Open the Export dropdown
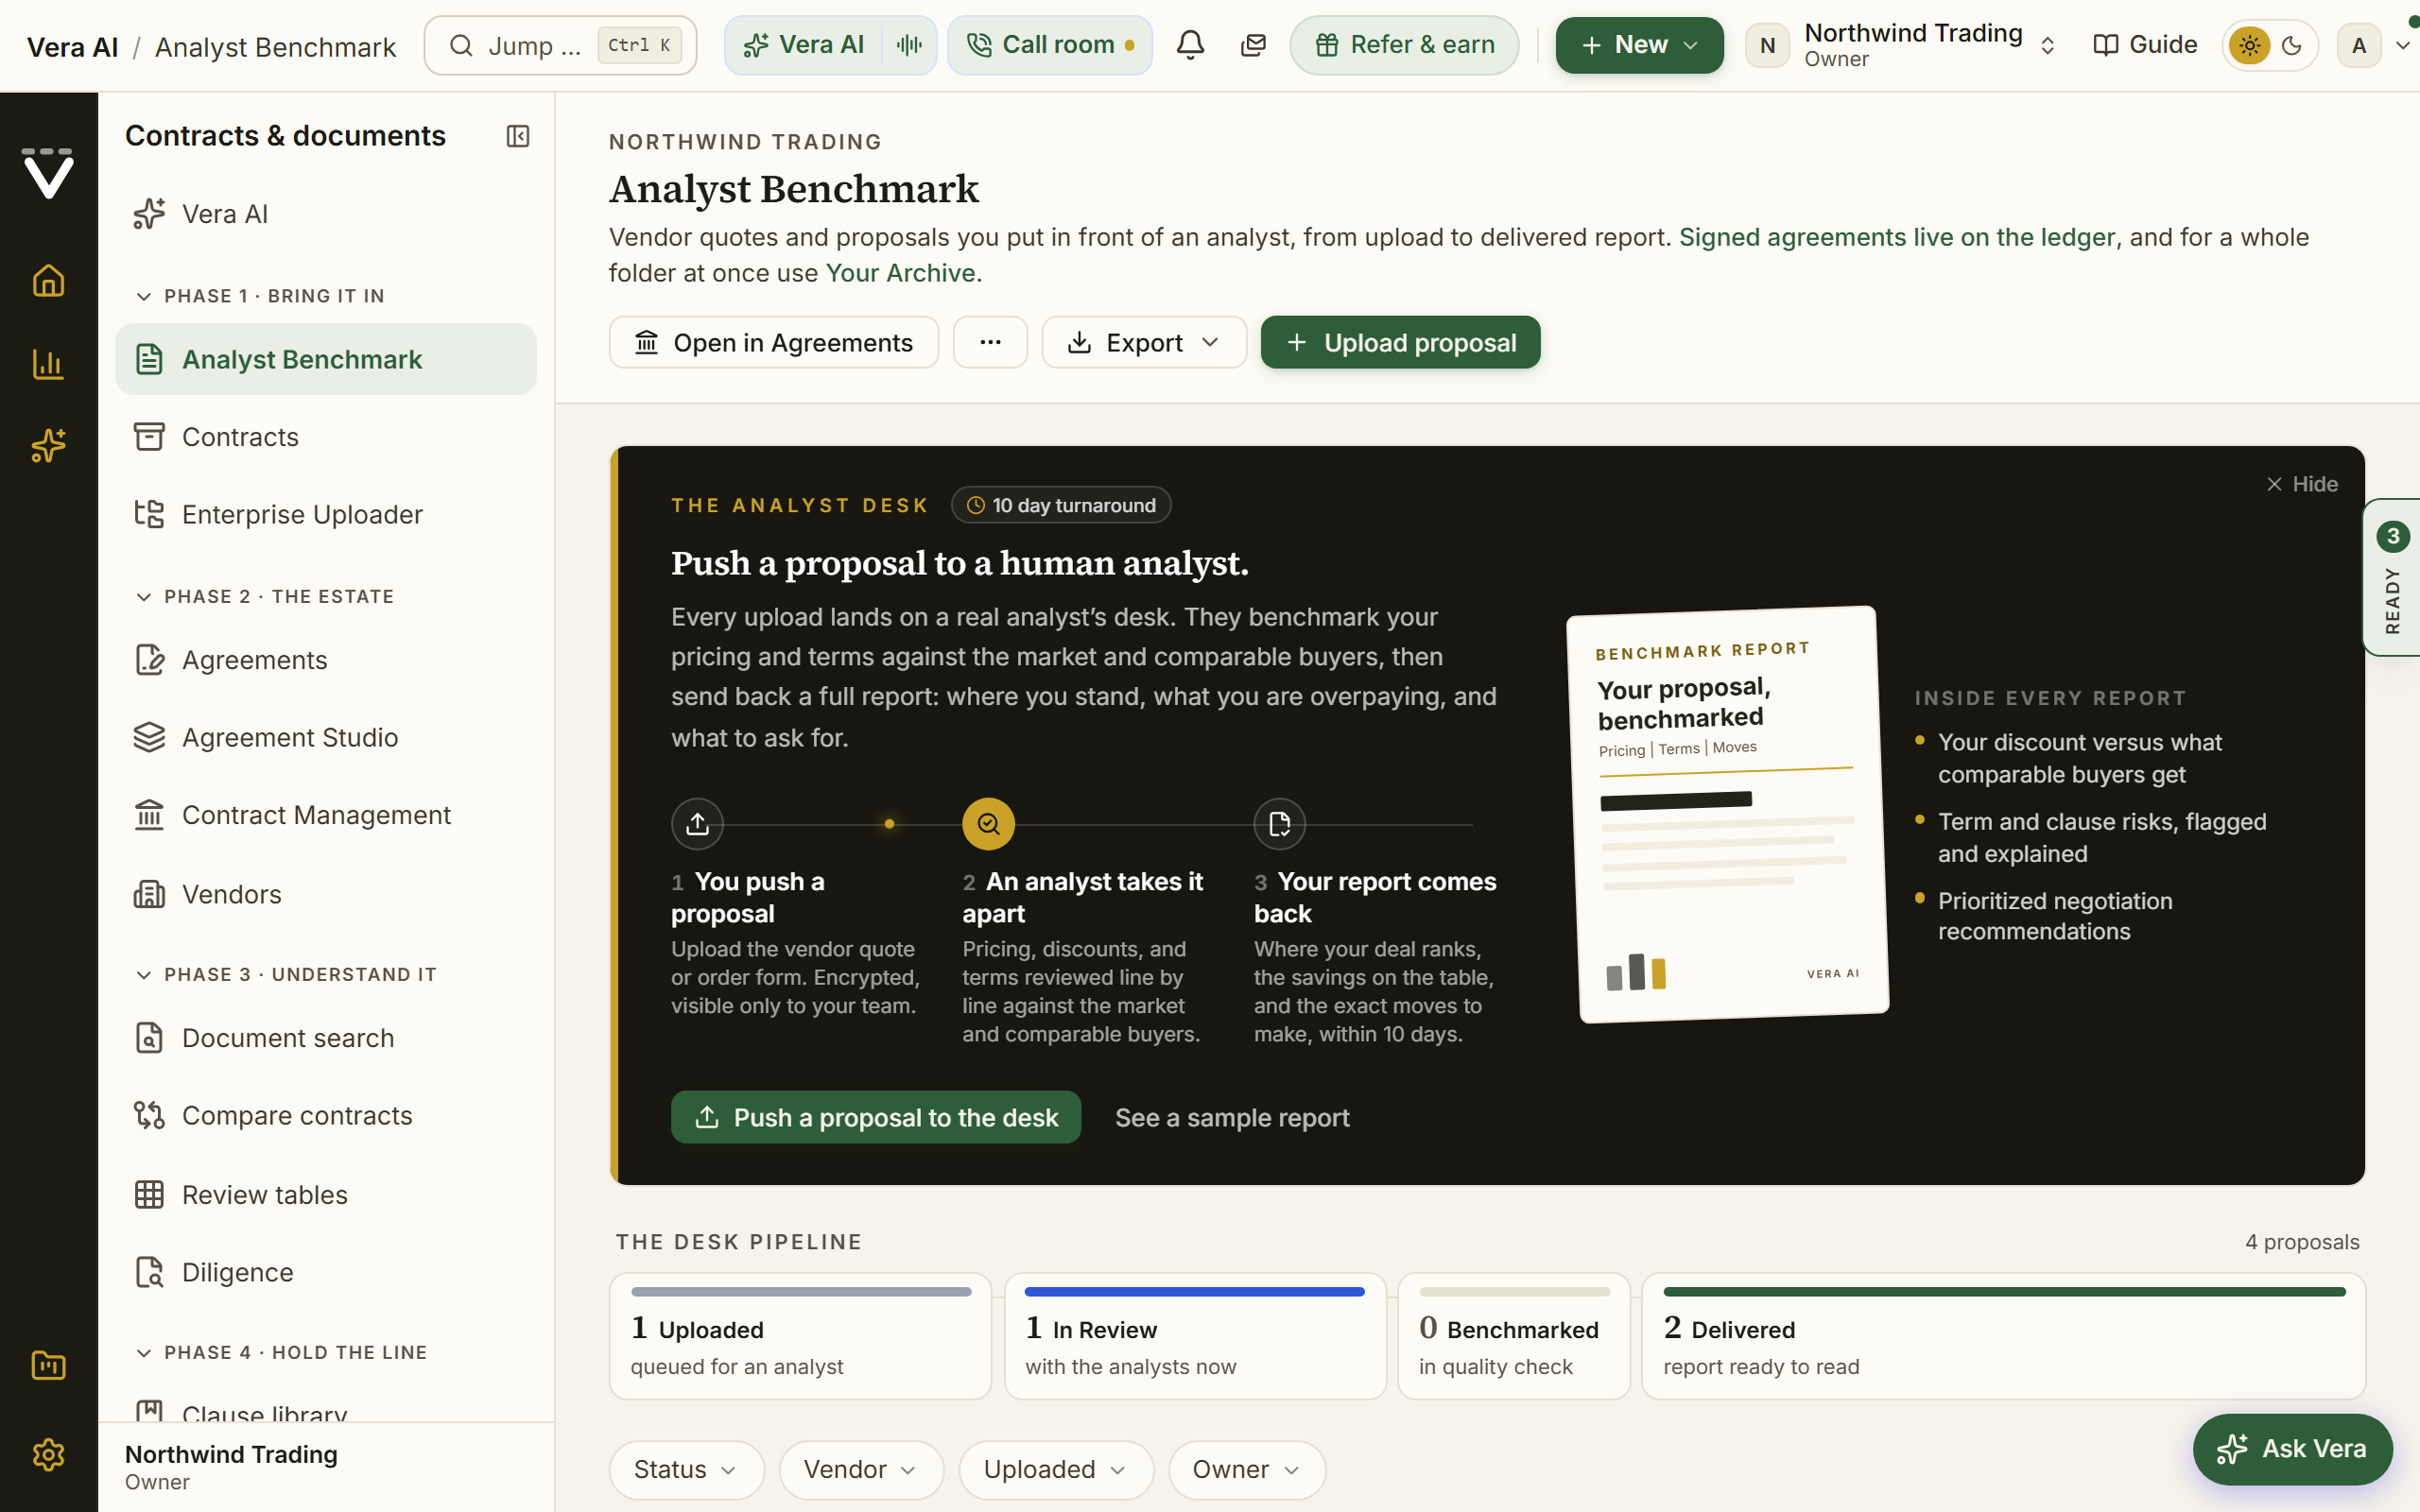The height and width of the screenshot is (1512, 2420). click(x=1144, y=343)
